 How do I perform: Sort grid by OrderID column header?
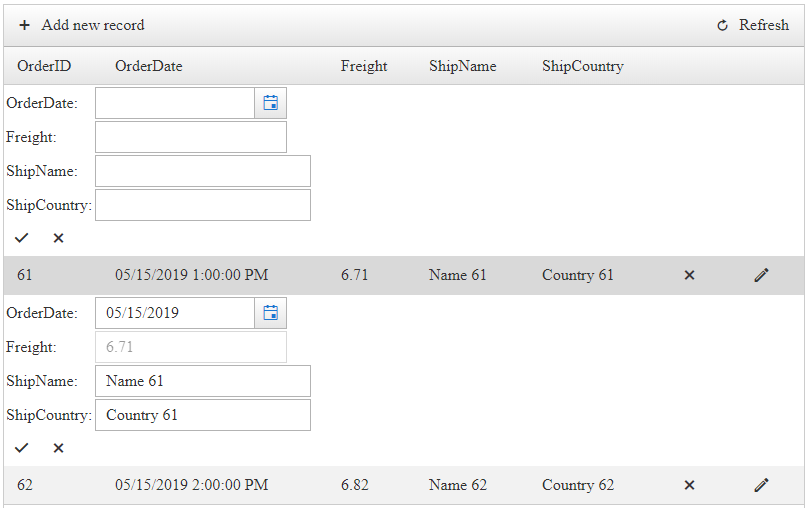44,66
